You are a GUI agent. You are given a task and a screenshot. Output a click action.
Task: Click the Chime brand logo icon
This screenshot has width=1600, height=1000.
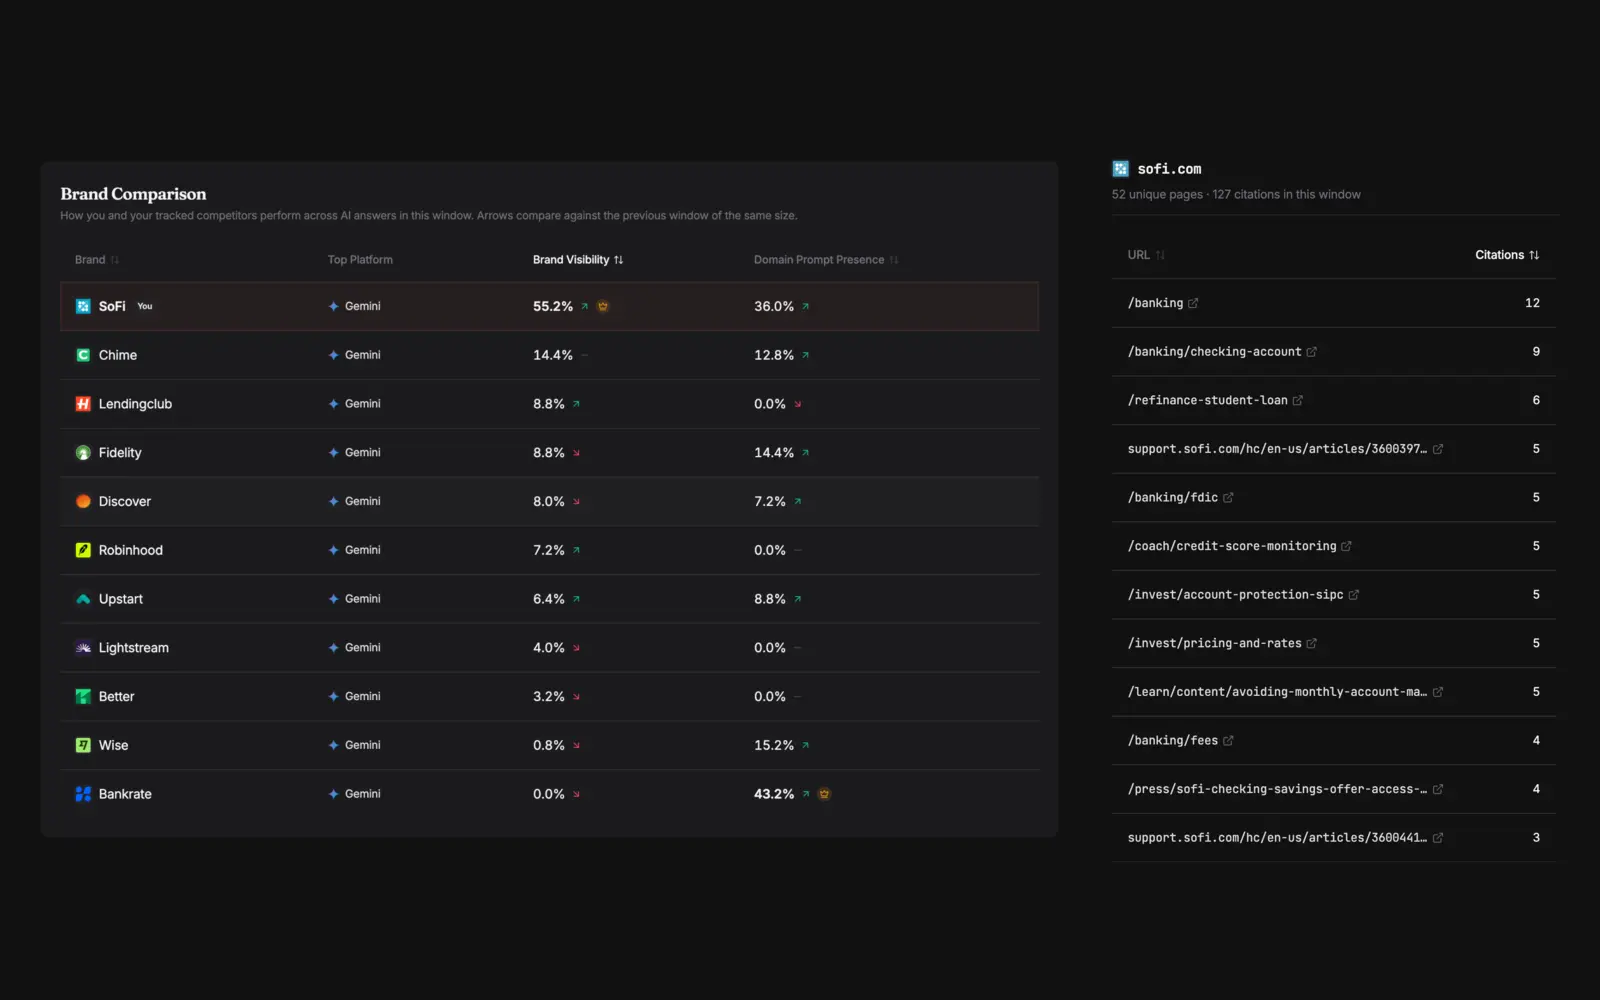tap(83, 355)
